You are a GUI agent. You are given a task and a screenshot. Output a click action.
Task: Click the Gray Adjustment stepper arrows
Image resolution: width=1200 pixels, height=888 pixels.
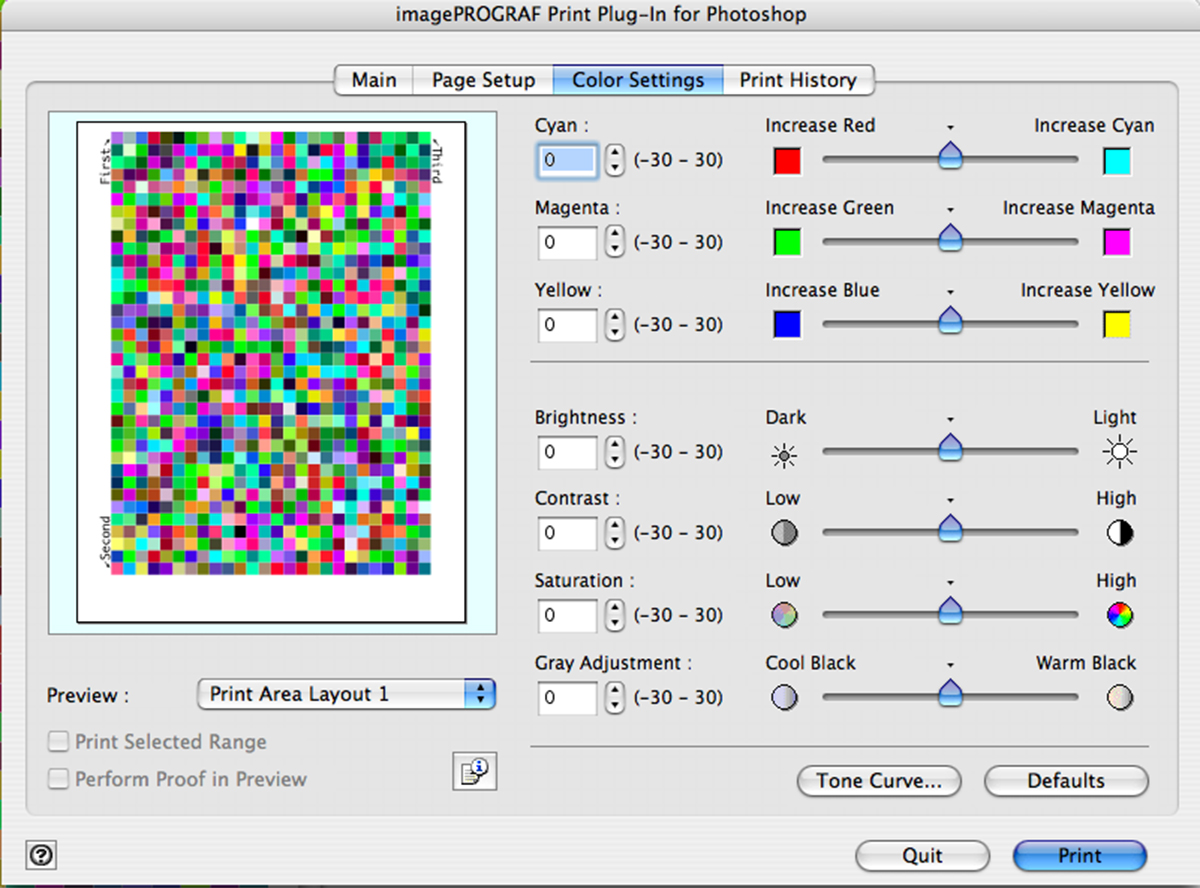click(615, 697)
